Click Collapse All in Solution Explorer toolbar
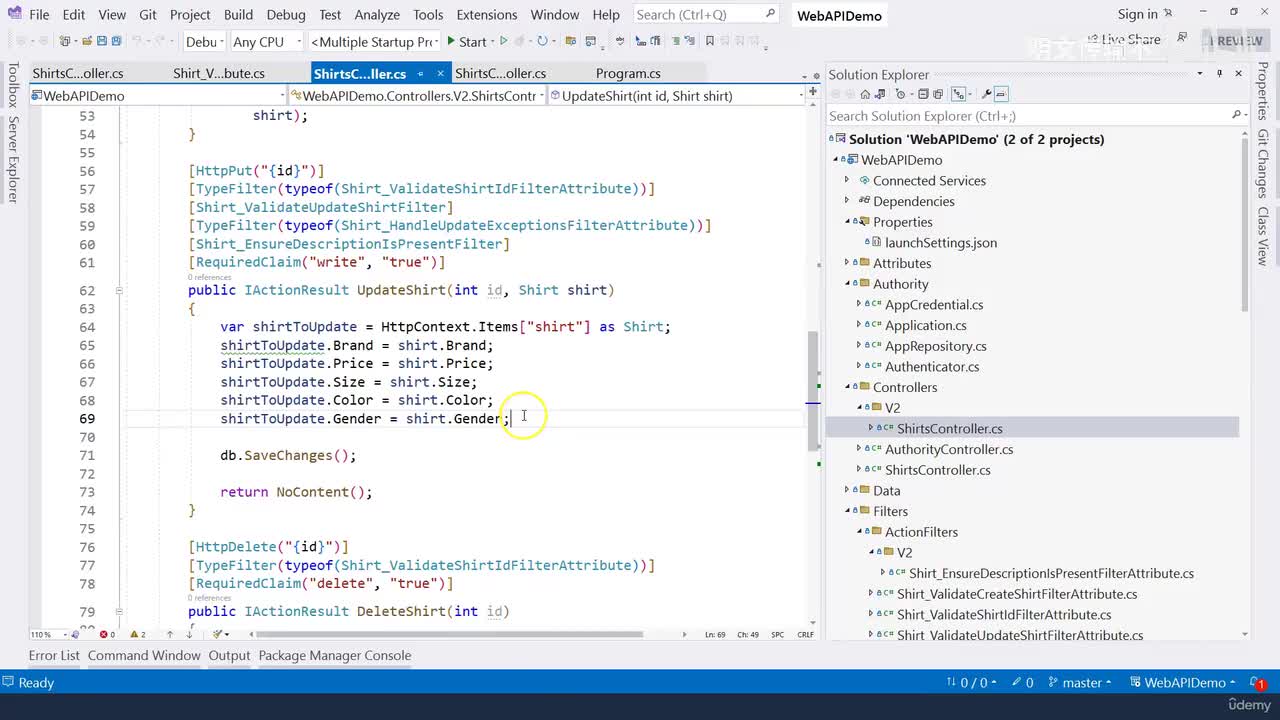 923,94
